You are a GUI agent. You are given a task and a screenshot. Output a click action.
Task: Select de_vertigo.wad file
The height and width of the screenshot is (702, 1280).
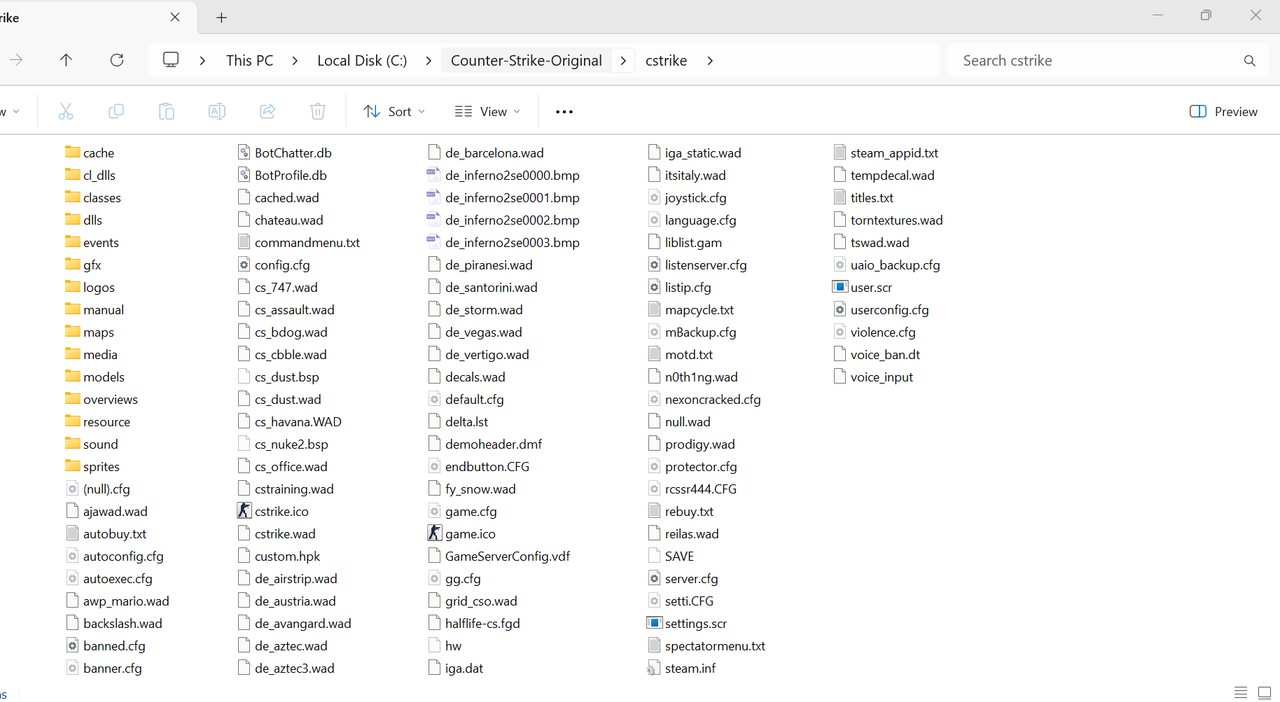[x=478, y=354]
